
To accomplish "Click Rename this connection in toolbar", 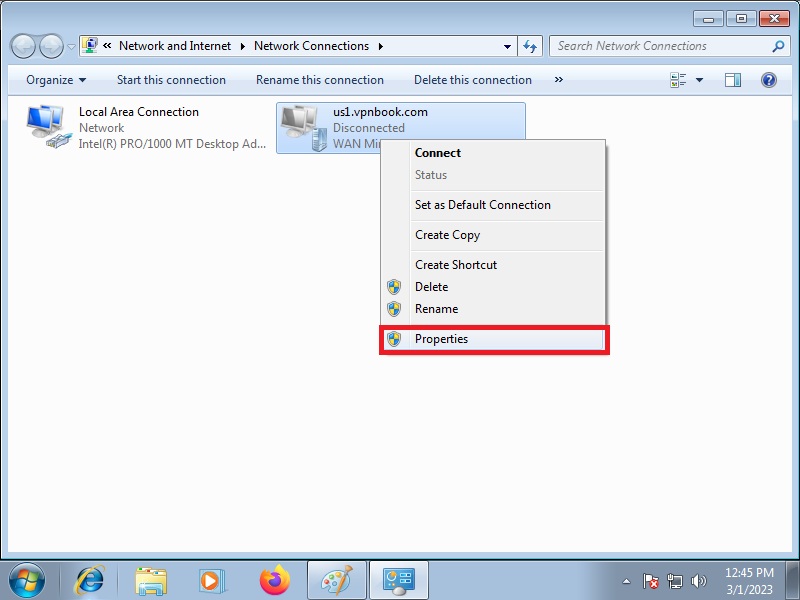I will pos(320,80).
